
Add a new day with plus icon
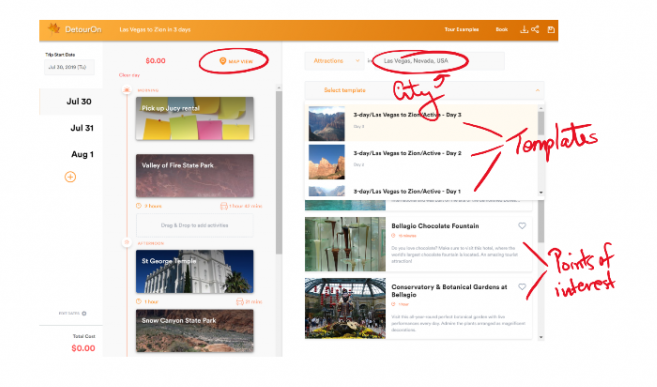click(70, 177)
